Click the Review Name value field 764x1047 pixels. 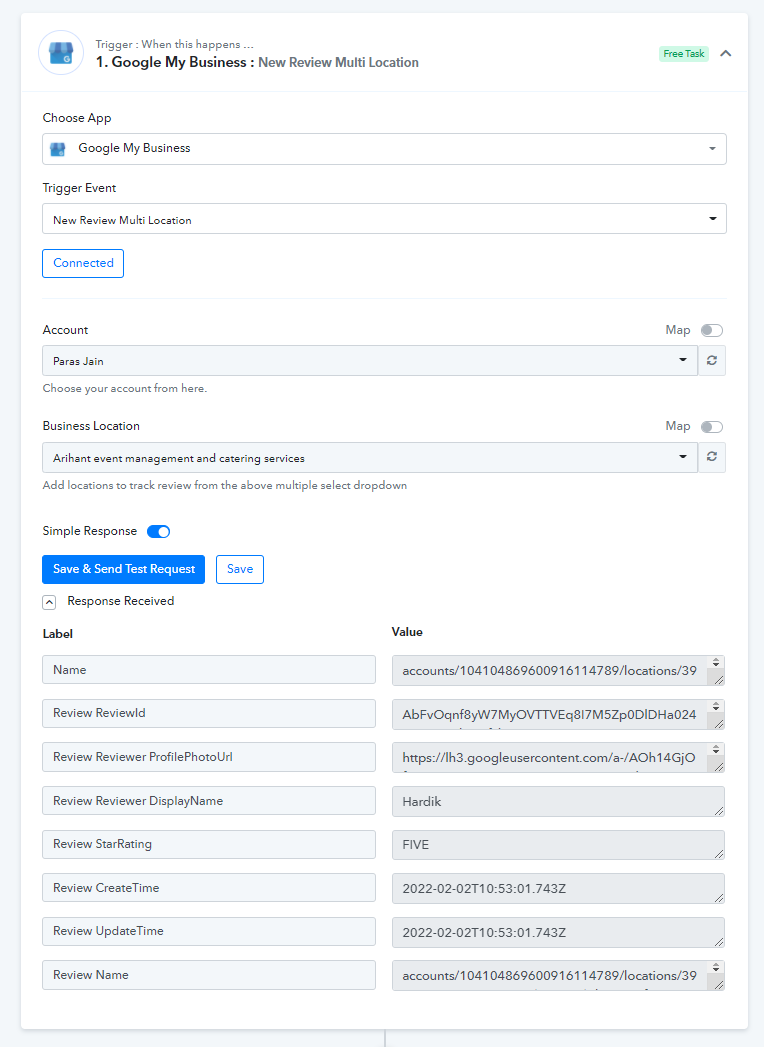coord(558,976)
